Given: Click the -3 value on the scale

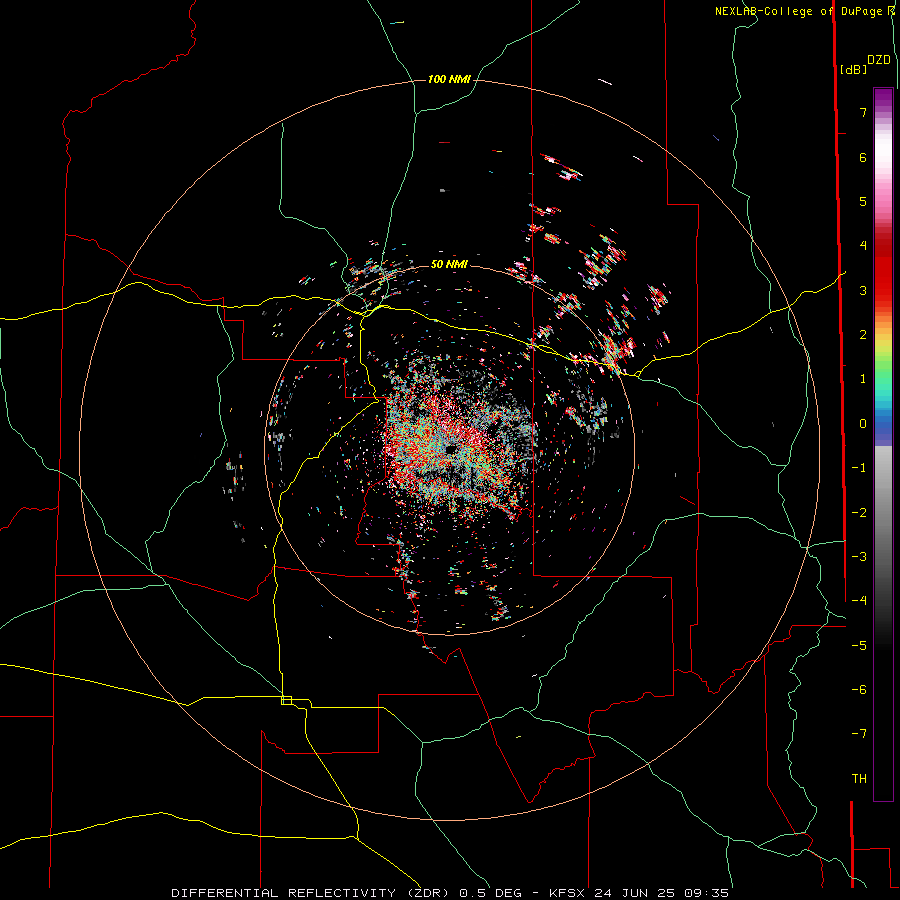Looking at the screenshot, I should click(859, 557).
